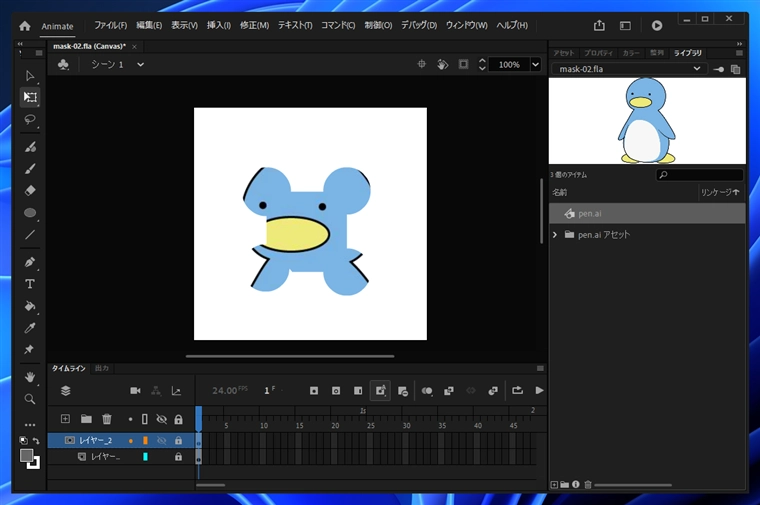Switch to the プロパティ panel tab

click(x=598, y=53)
